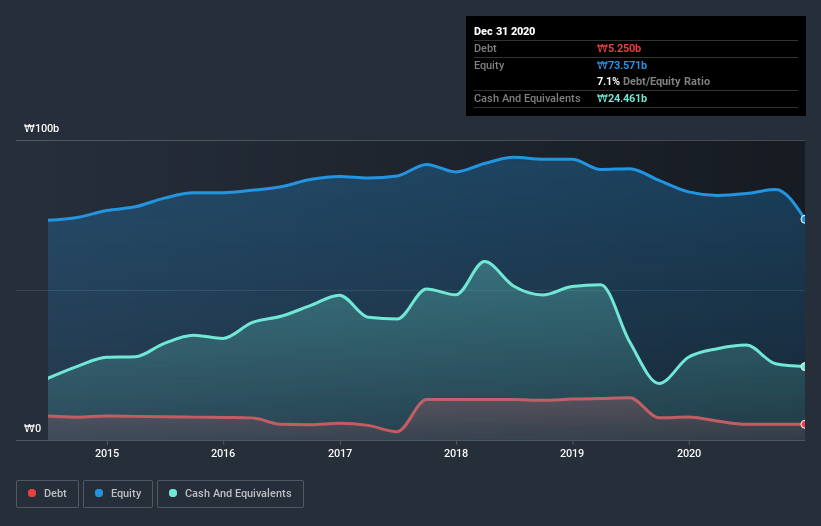This screenshot has width=821, height=526.
Task: Select the Debt endpoint marker at Dec 2020
Action: point(804,424)
